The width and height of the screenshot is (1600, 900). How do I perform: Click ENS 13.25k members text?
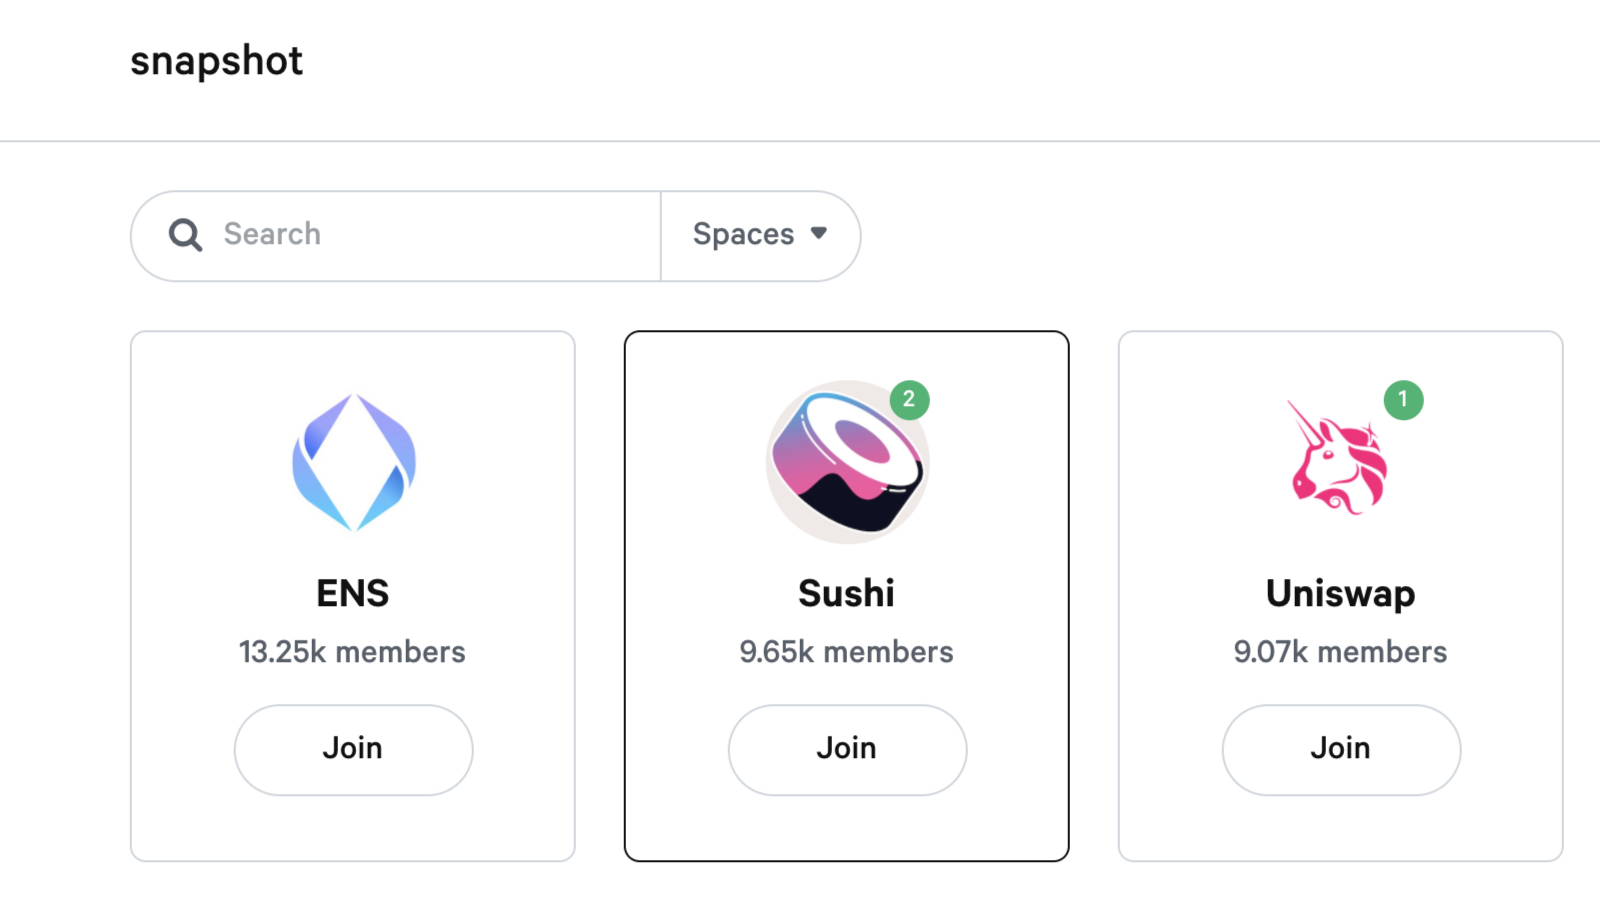352,652
